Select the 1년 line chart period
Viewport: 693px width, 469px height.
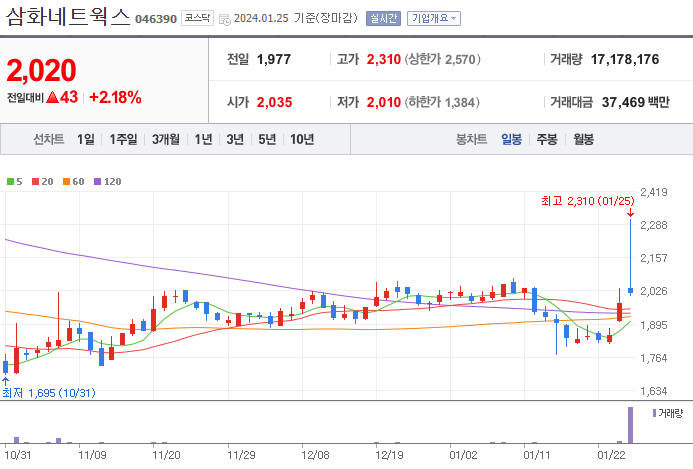click(x=203, y=140)
